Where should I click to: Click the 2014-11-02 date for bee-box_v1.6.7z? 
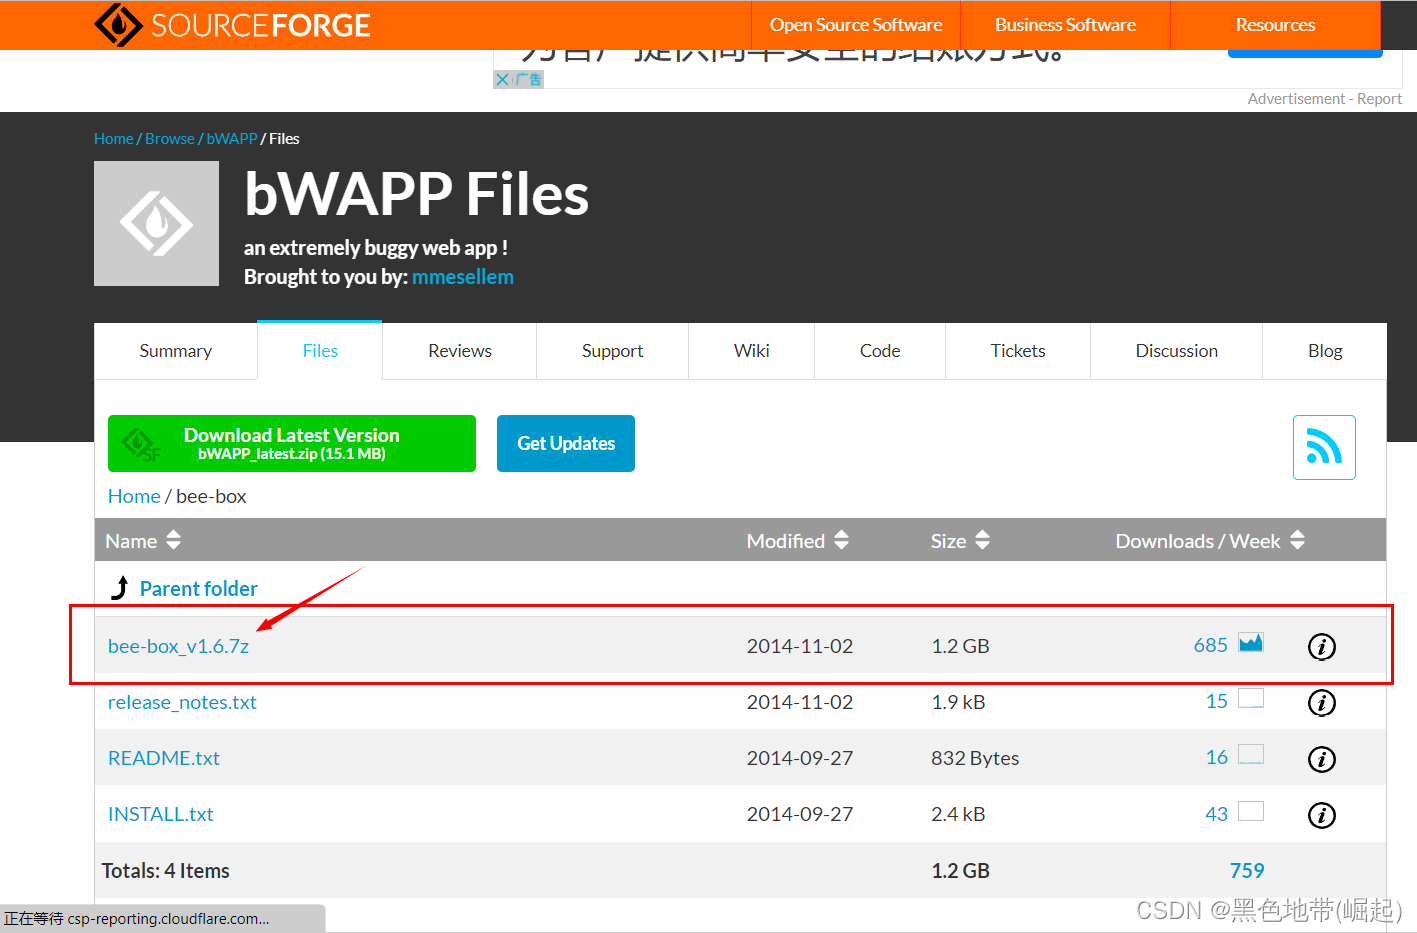point(800,646)
